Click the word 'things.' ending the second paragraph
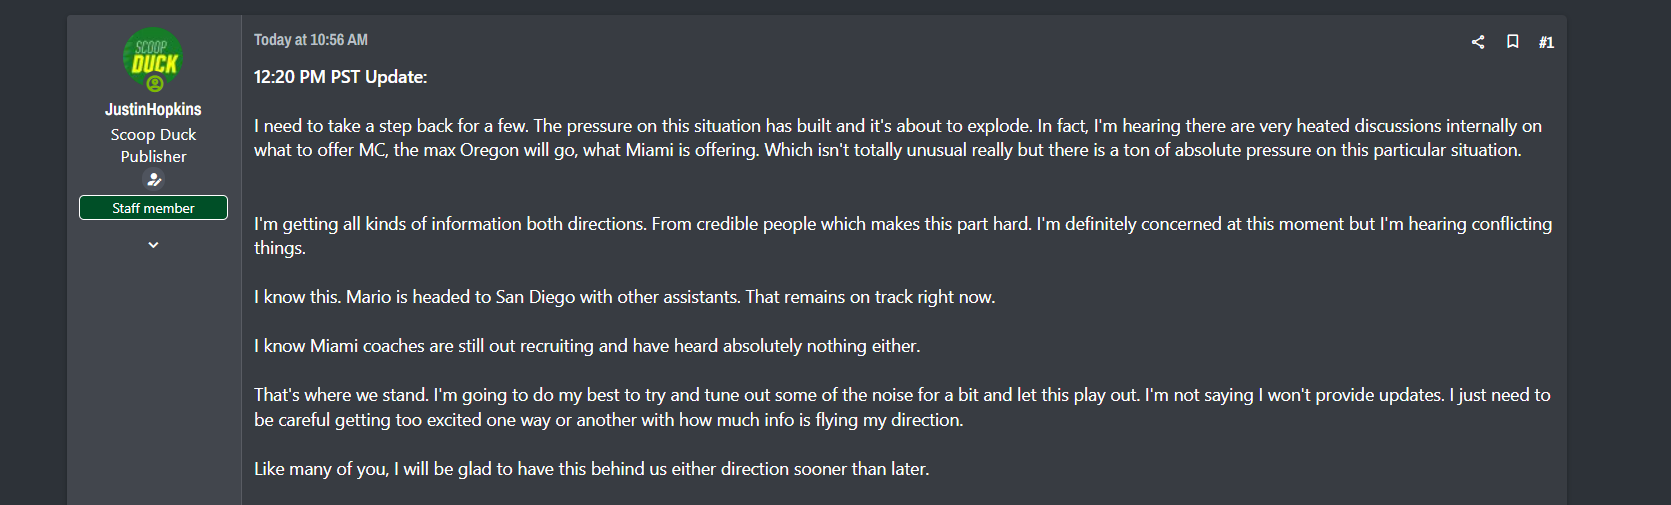The height and width of the screenshot is (505, 1671). tap(279, 248)
